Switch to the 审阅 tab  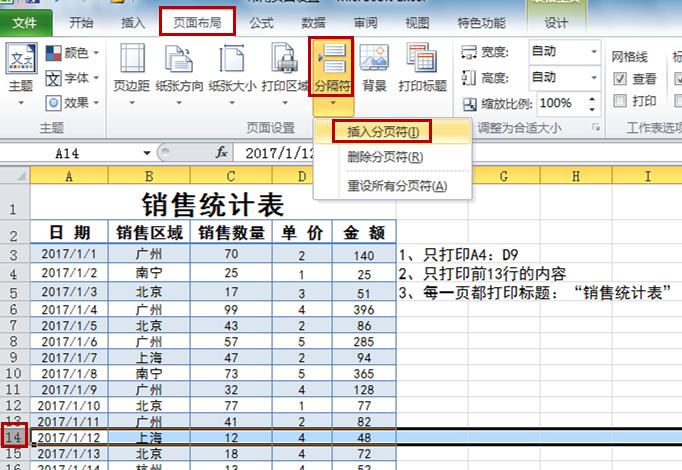tap(365, 23)
